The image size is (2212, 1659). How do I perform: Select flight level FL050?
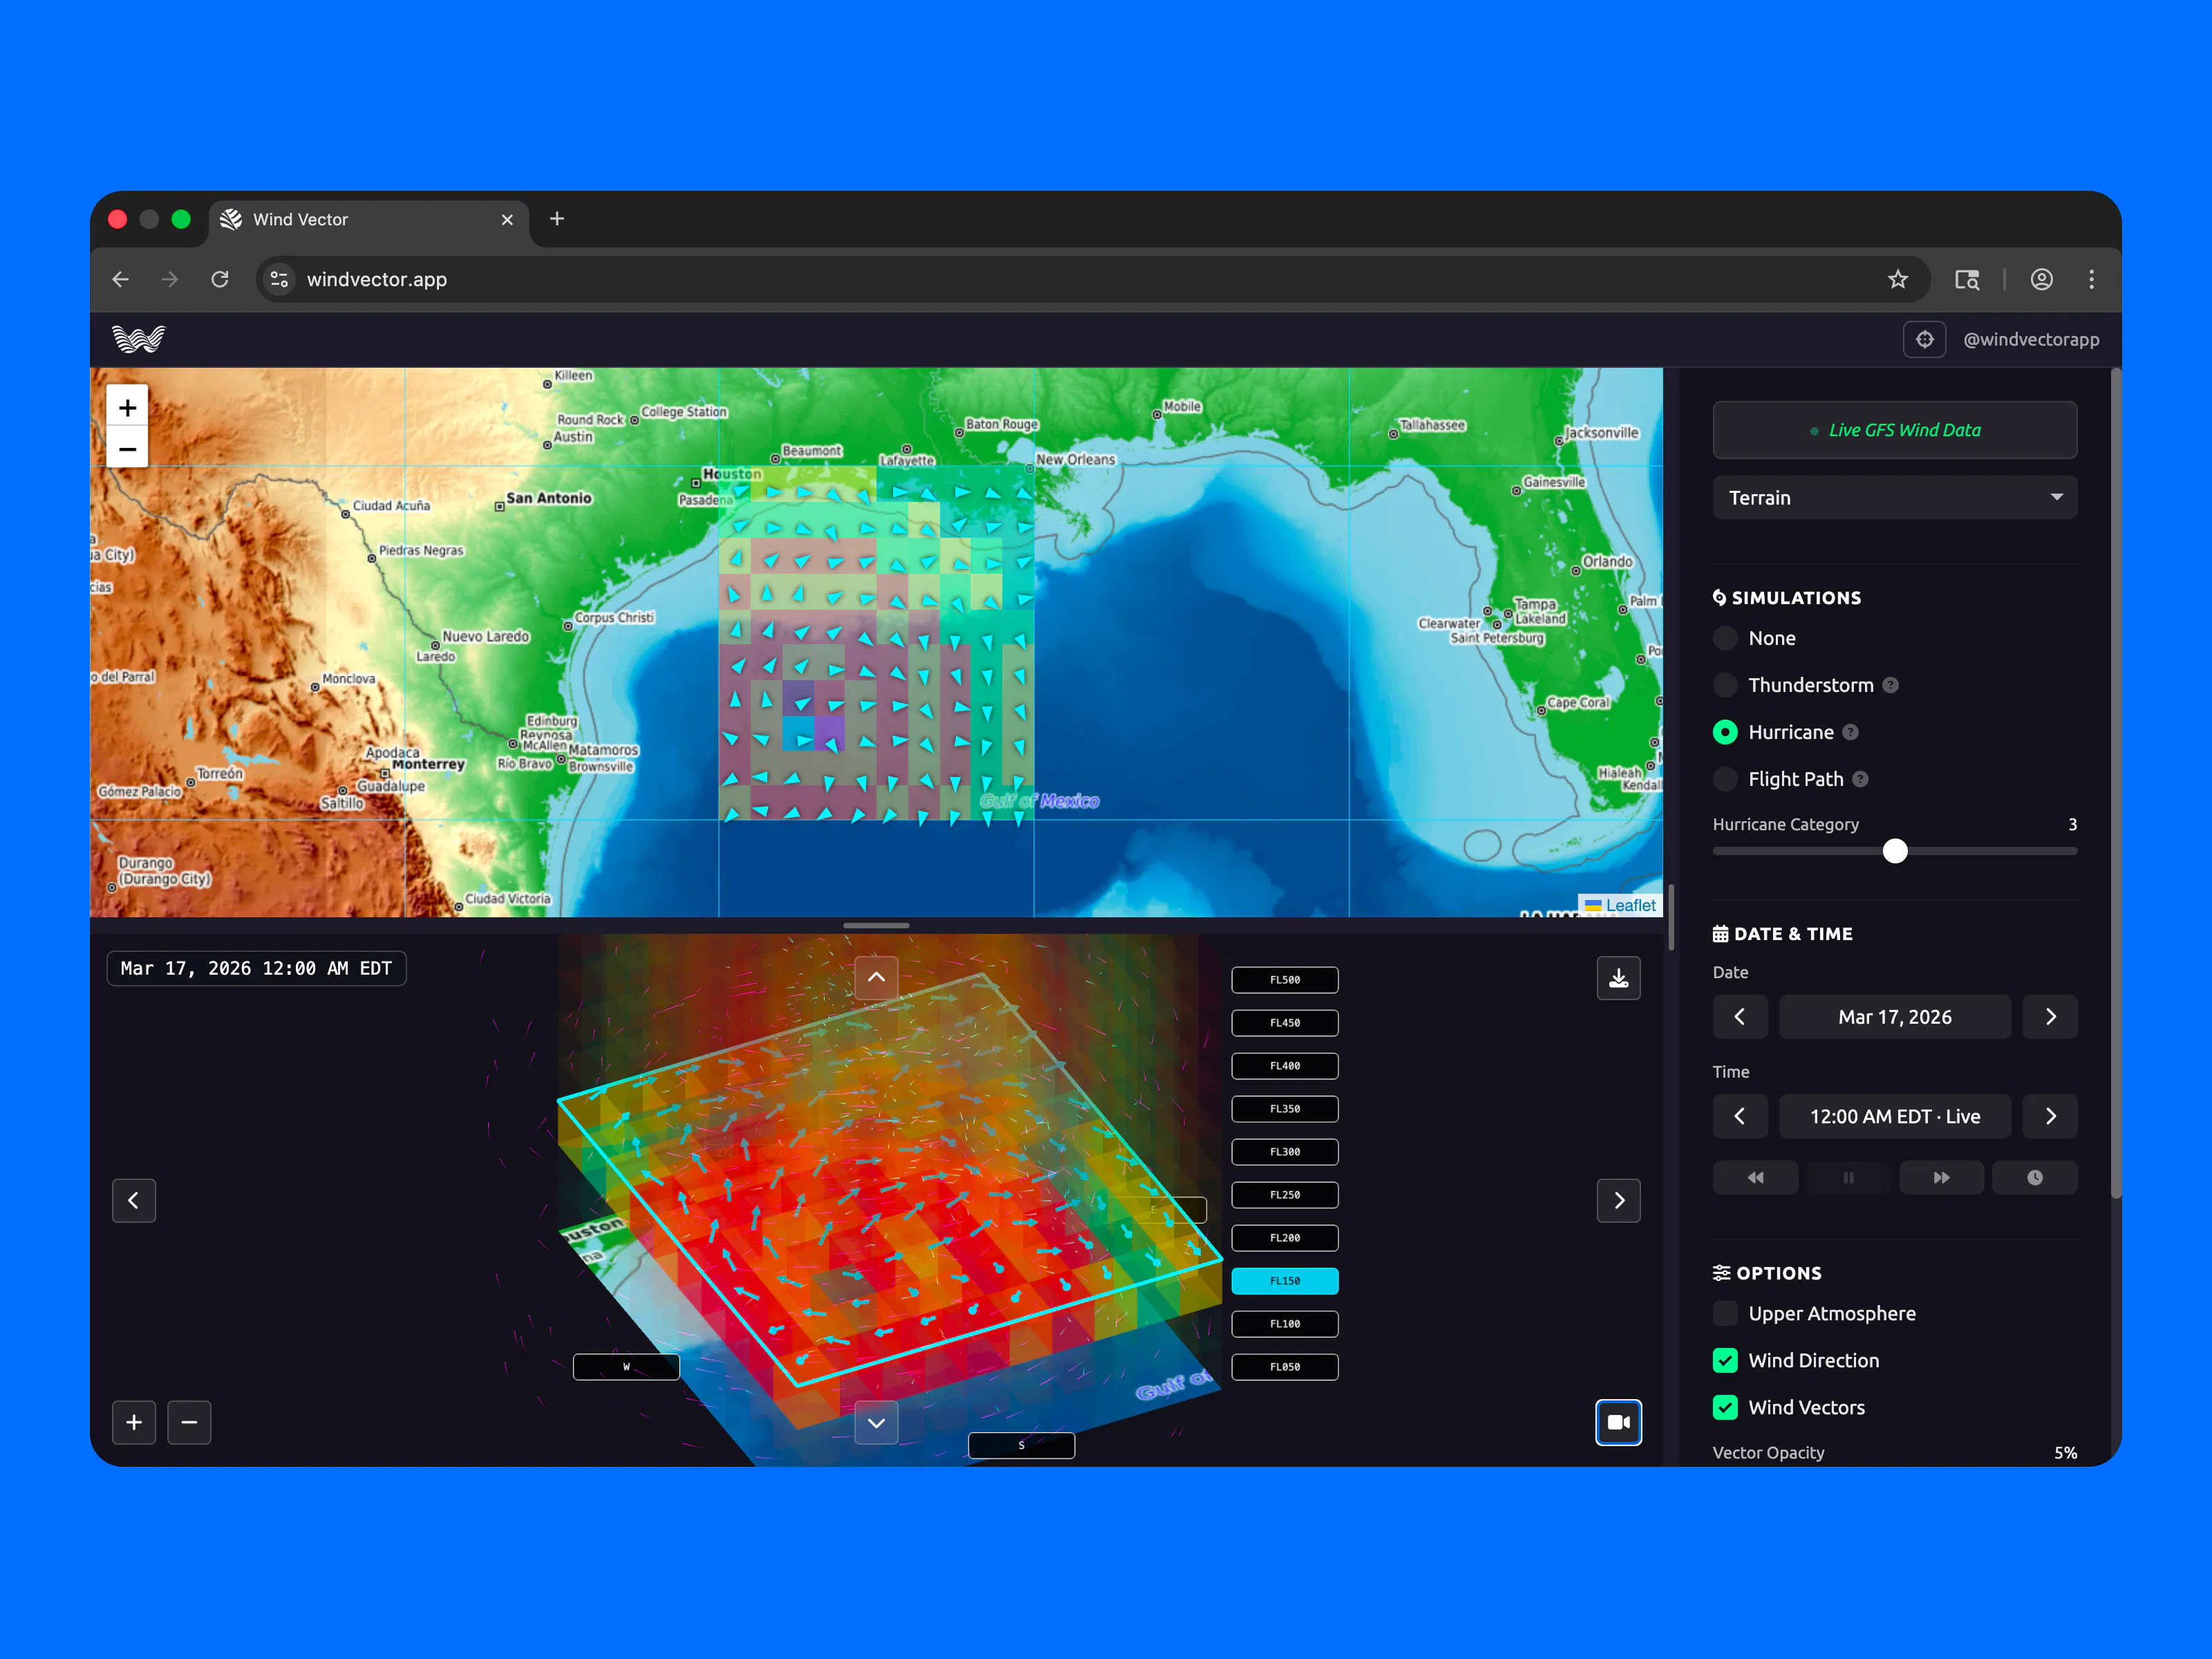(1284, 1367)
